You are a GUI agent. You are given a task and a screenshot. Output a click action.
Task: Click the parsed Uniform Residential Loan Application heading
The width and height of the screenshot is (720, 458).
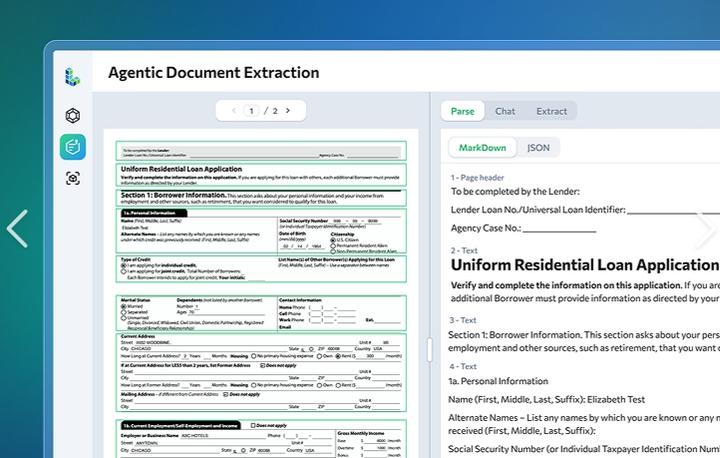tap(584, 265)
